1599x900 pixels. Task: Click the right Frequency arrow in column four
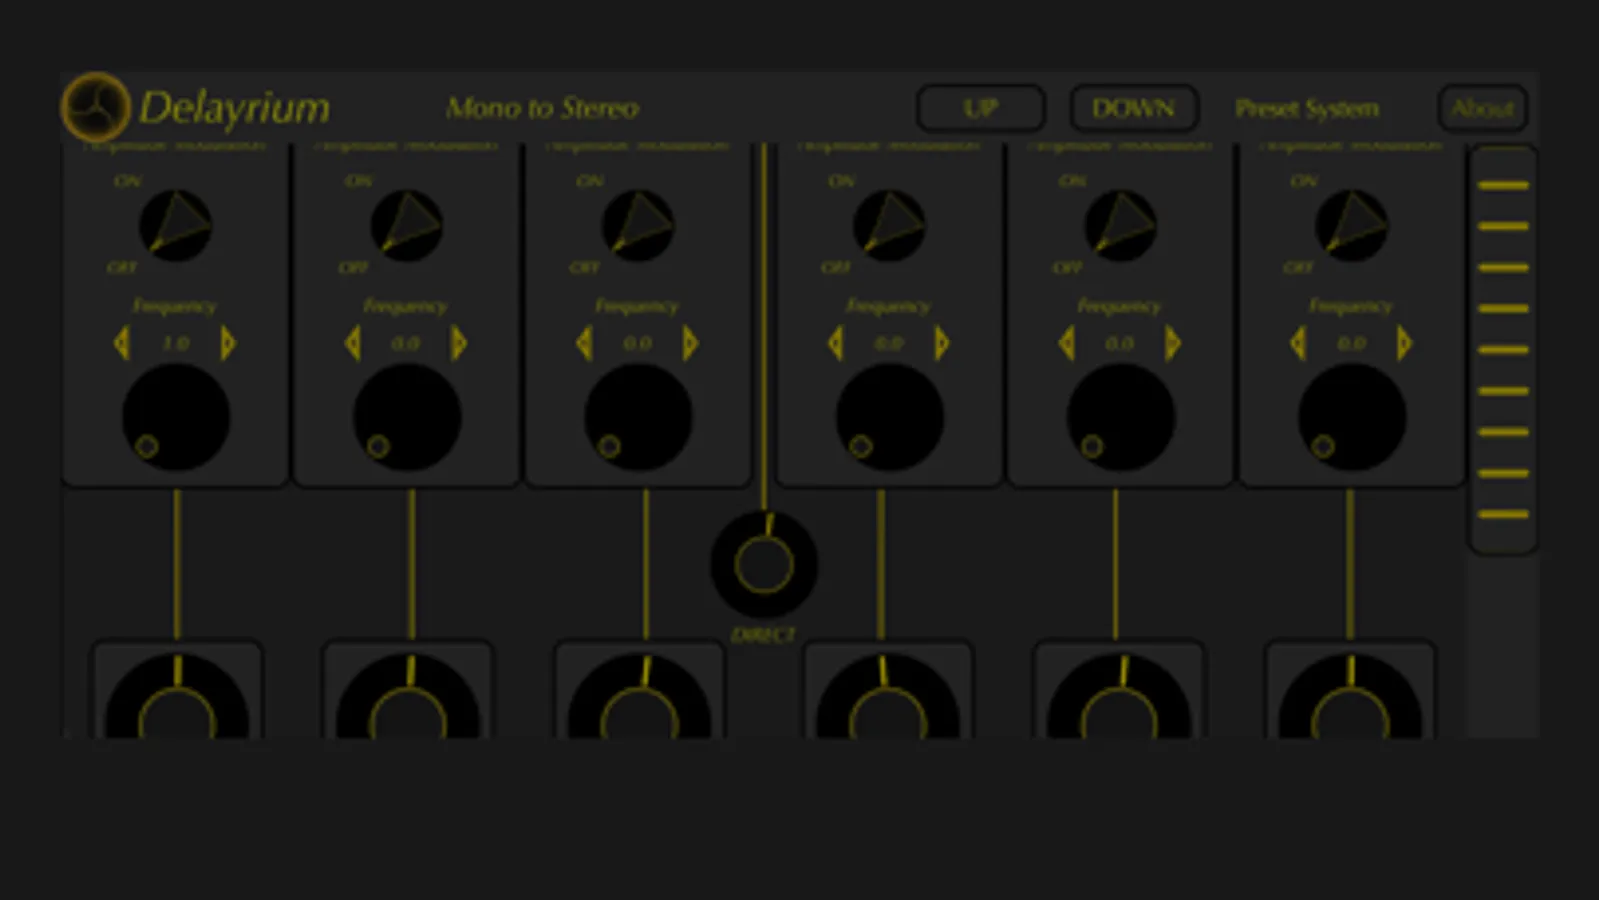pos(941,343)
